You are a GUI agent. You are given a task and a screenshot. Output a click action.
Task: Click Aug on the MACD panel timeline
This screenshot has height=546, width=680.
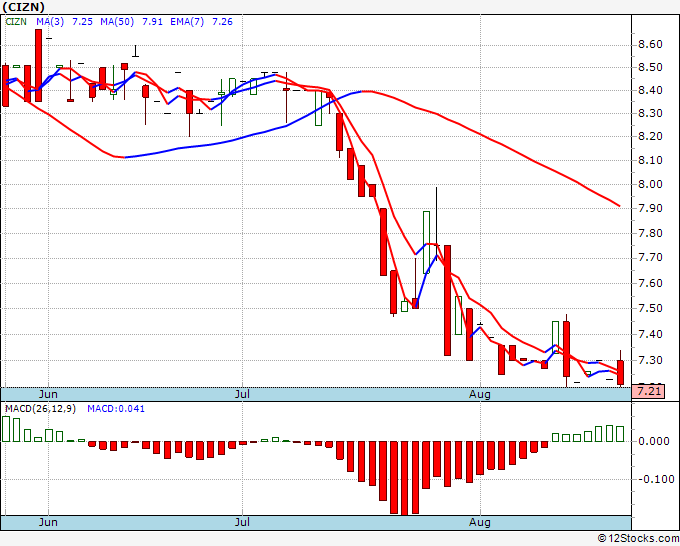(480, 522)
